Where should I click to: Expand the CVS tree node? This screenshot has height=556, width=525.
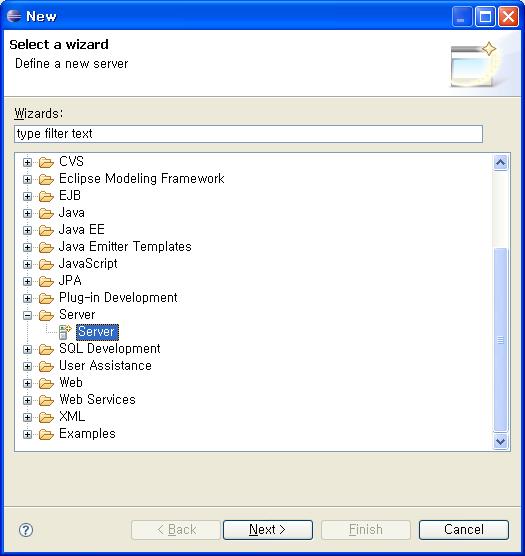coord(27,162)
